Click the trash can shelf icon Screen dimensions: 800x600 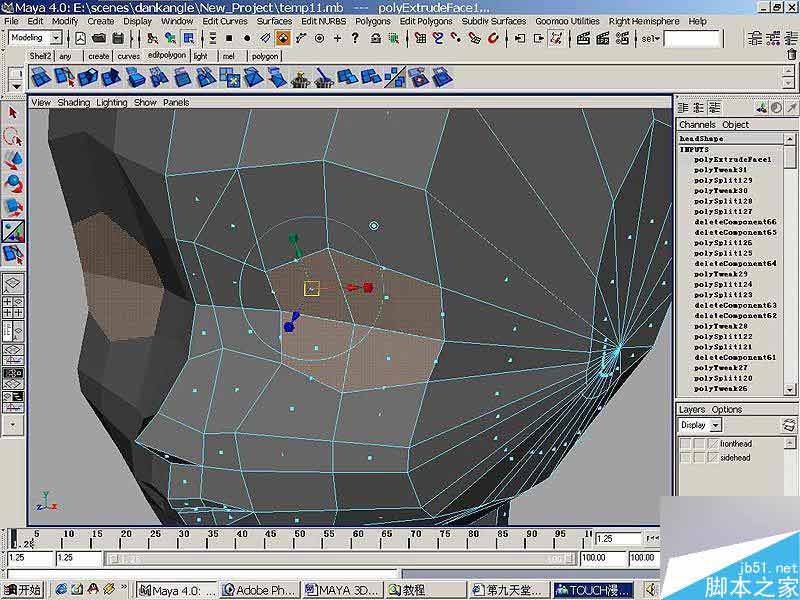pos(791,54)
